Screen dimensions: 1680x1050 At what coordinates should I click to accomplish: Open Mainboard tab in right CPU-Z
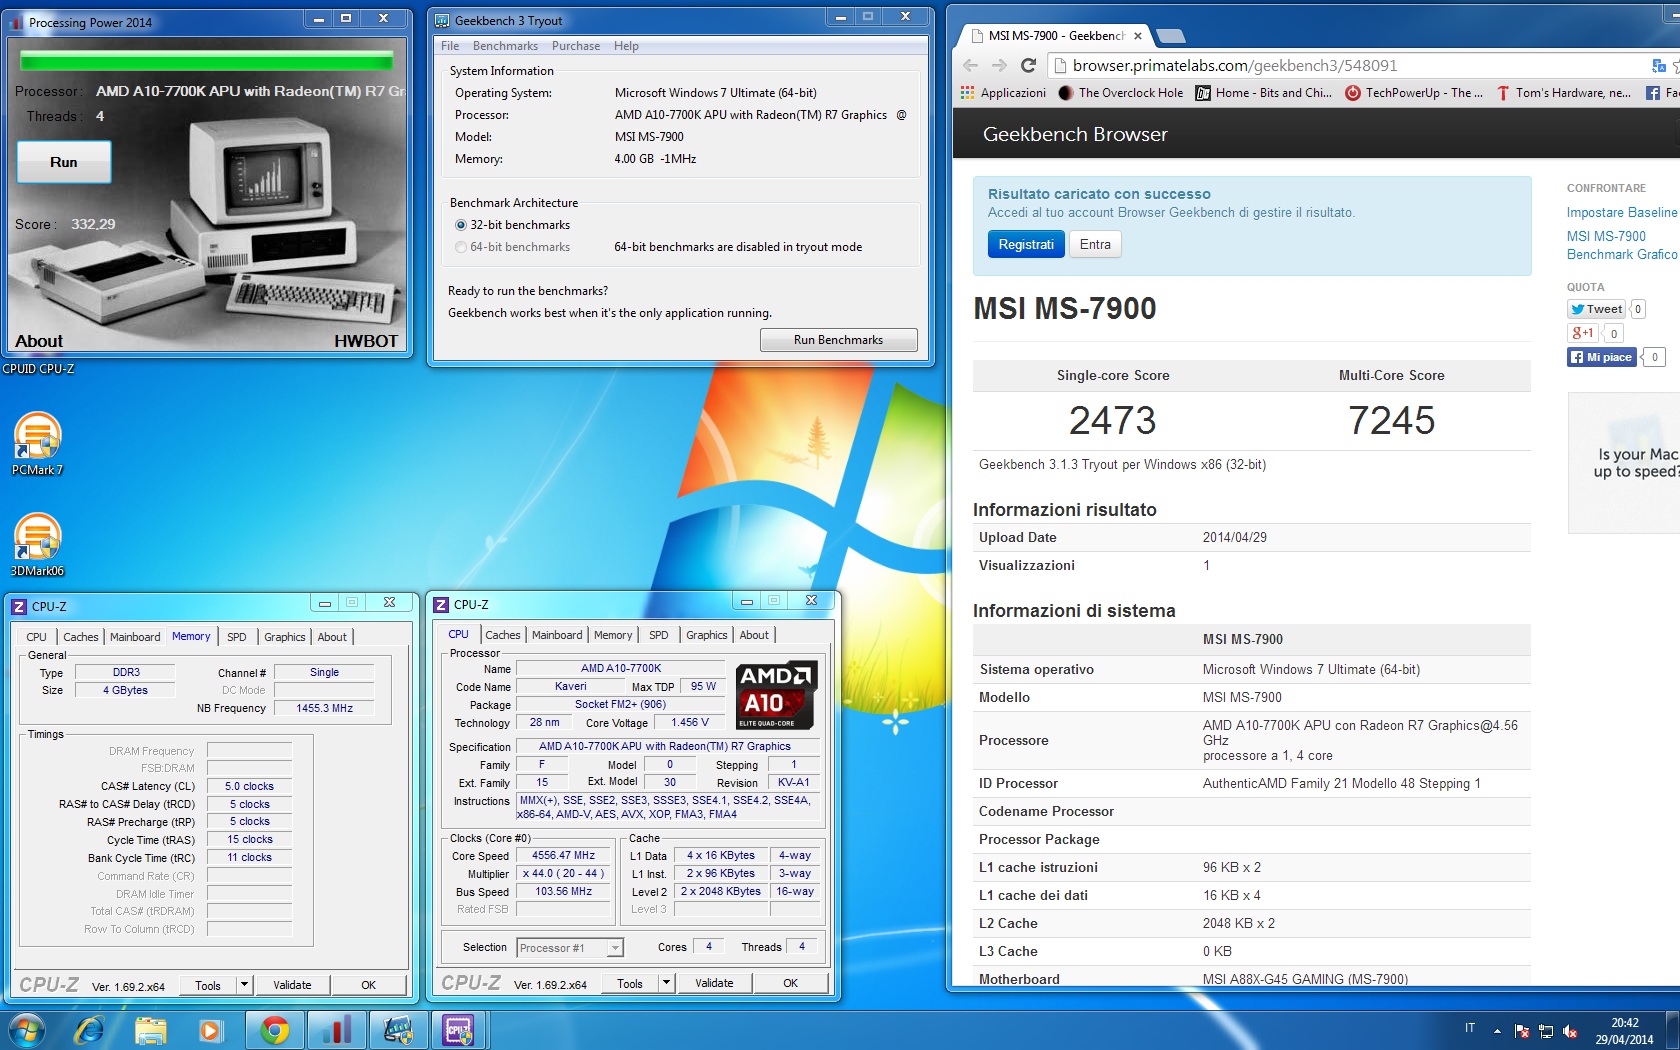tap(557, 635)
